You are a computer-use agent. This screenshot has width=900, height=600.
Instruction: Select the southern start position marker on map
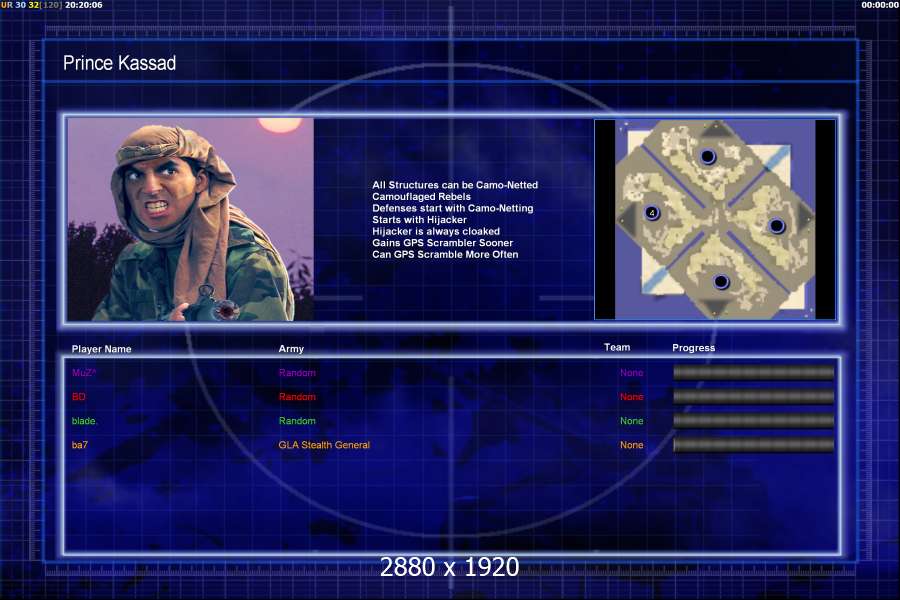click(x=721, y=282)
